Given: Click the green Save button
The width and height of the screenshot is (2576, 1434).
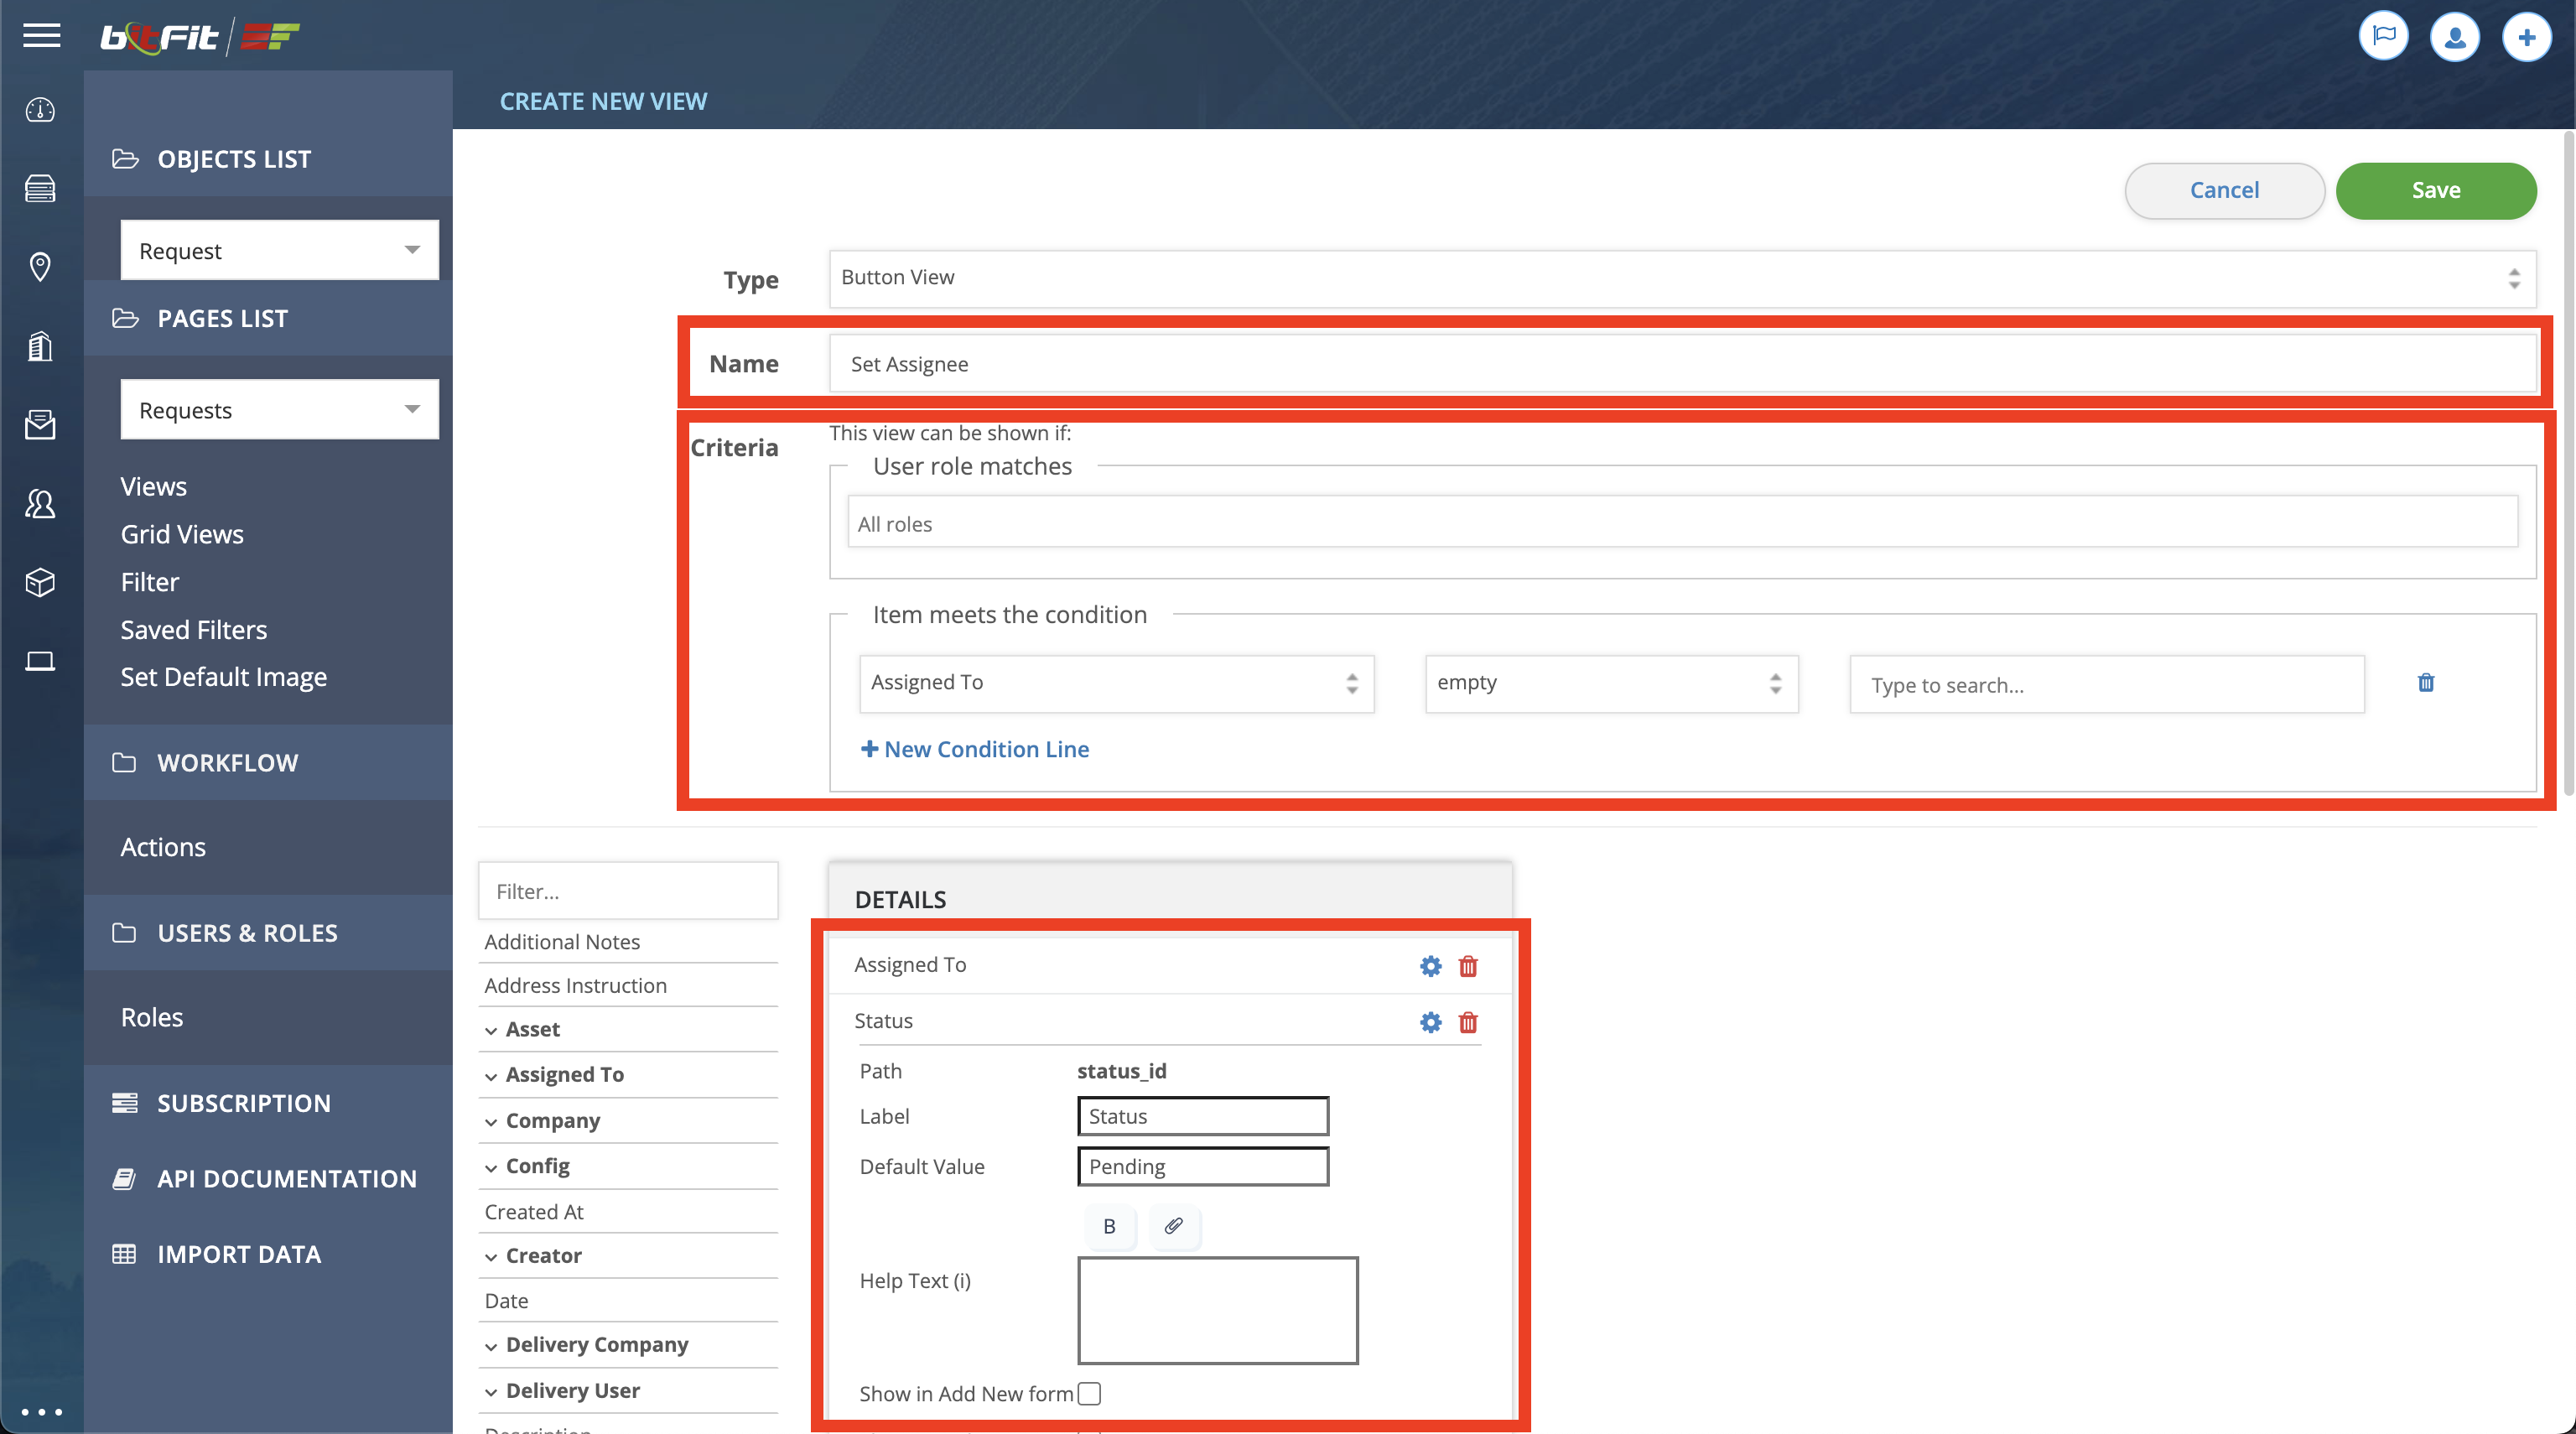Looking at the screenshot, I should point(2435,190).
